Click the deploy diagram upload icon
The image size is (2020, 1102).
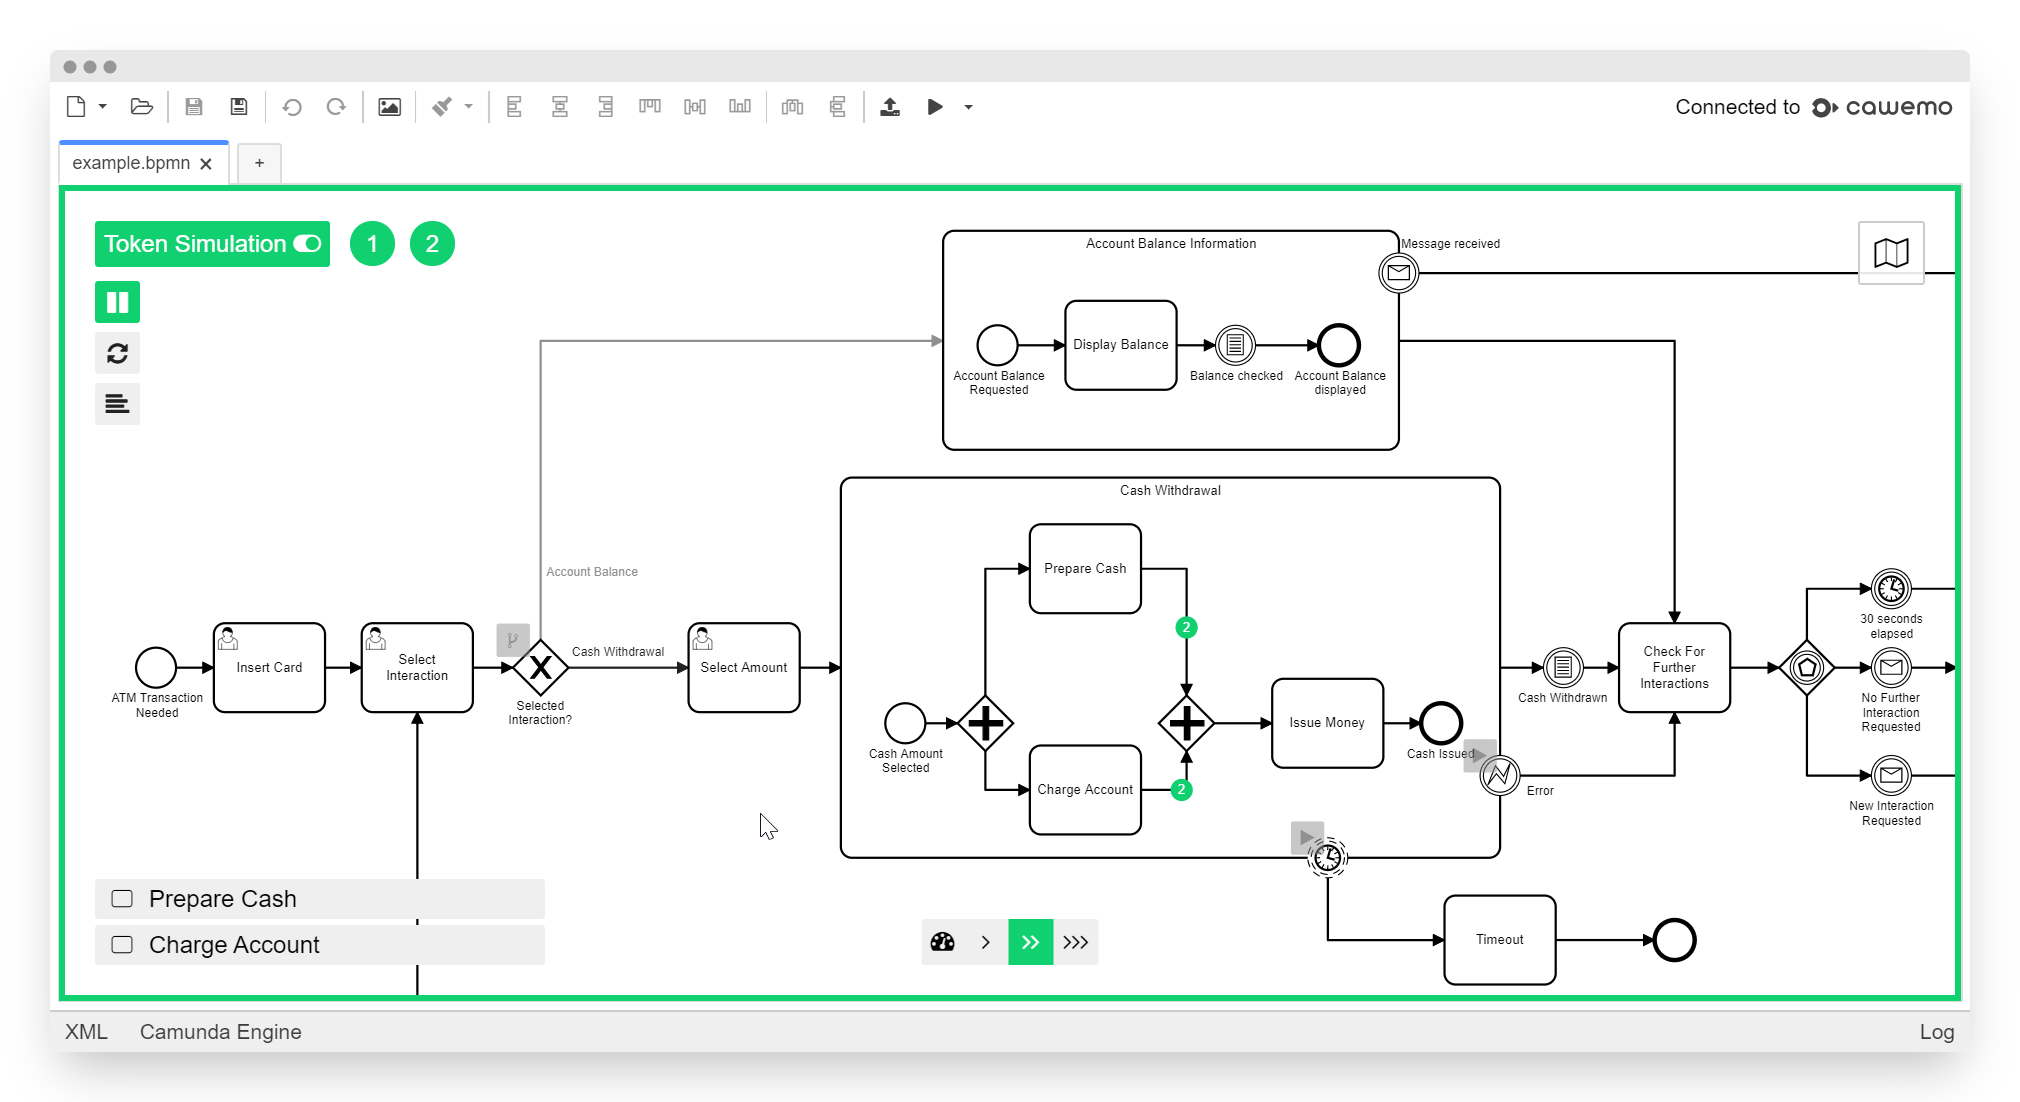coord(890,107)
